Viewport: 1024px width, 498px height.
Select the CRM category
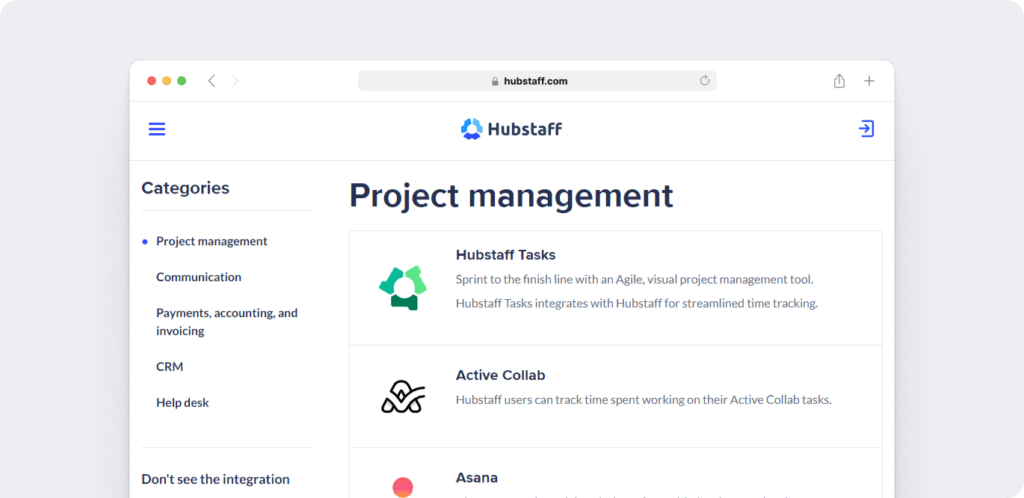(170, 367)
